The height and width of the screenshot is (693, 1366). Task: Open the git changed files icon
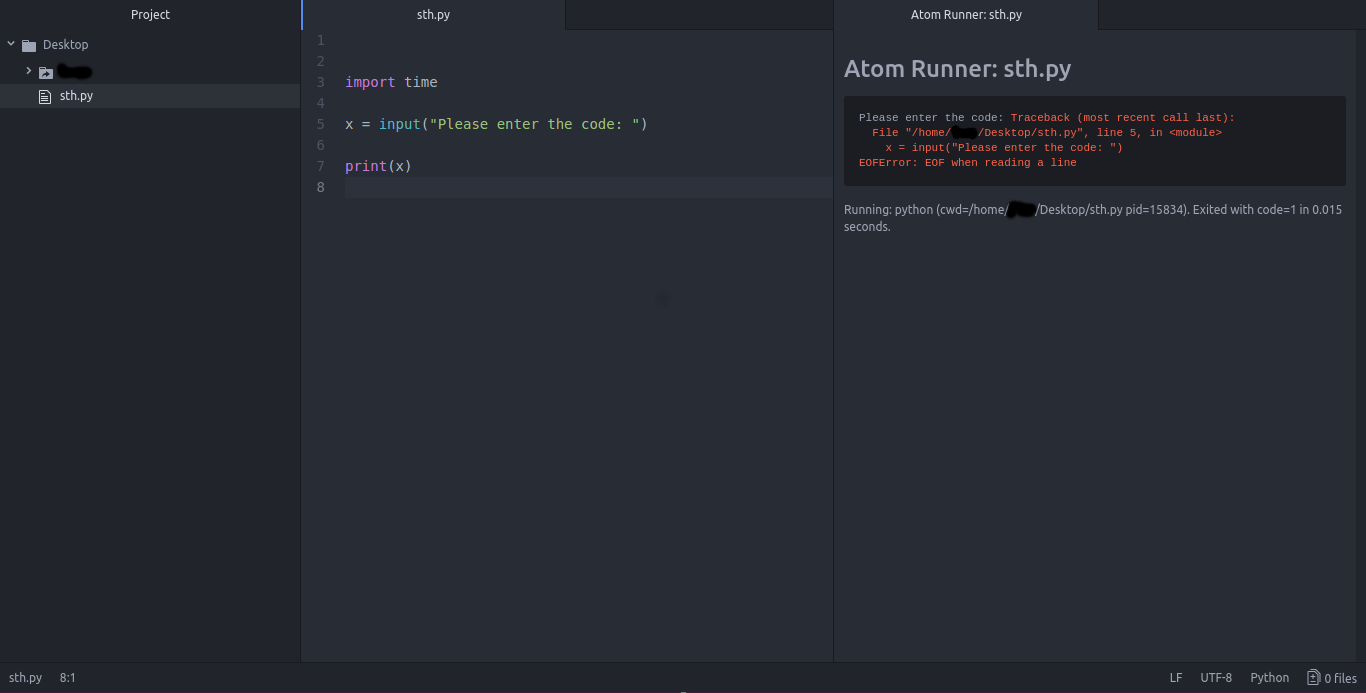[1314, 677]
